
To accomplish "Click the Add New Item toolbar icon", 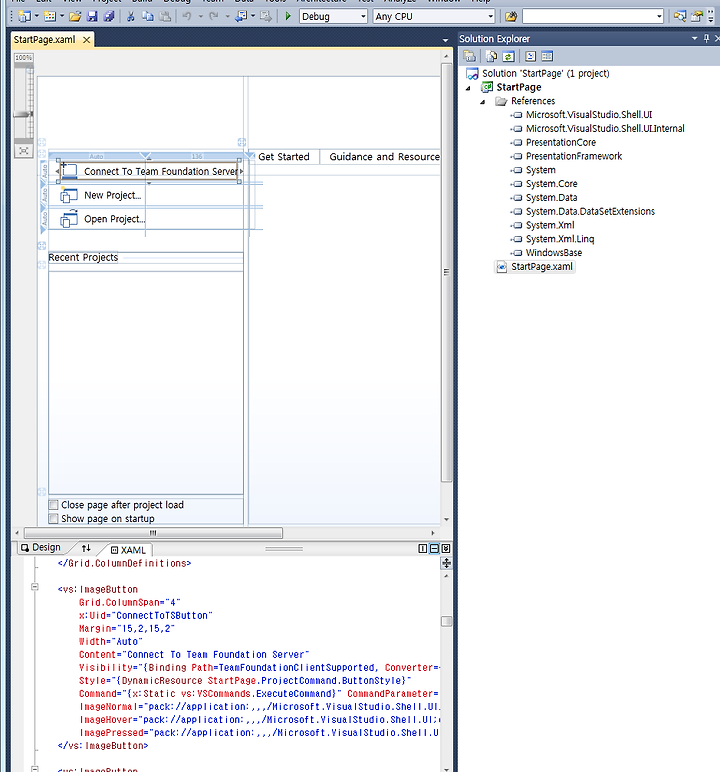I will (50, 16).
